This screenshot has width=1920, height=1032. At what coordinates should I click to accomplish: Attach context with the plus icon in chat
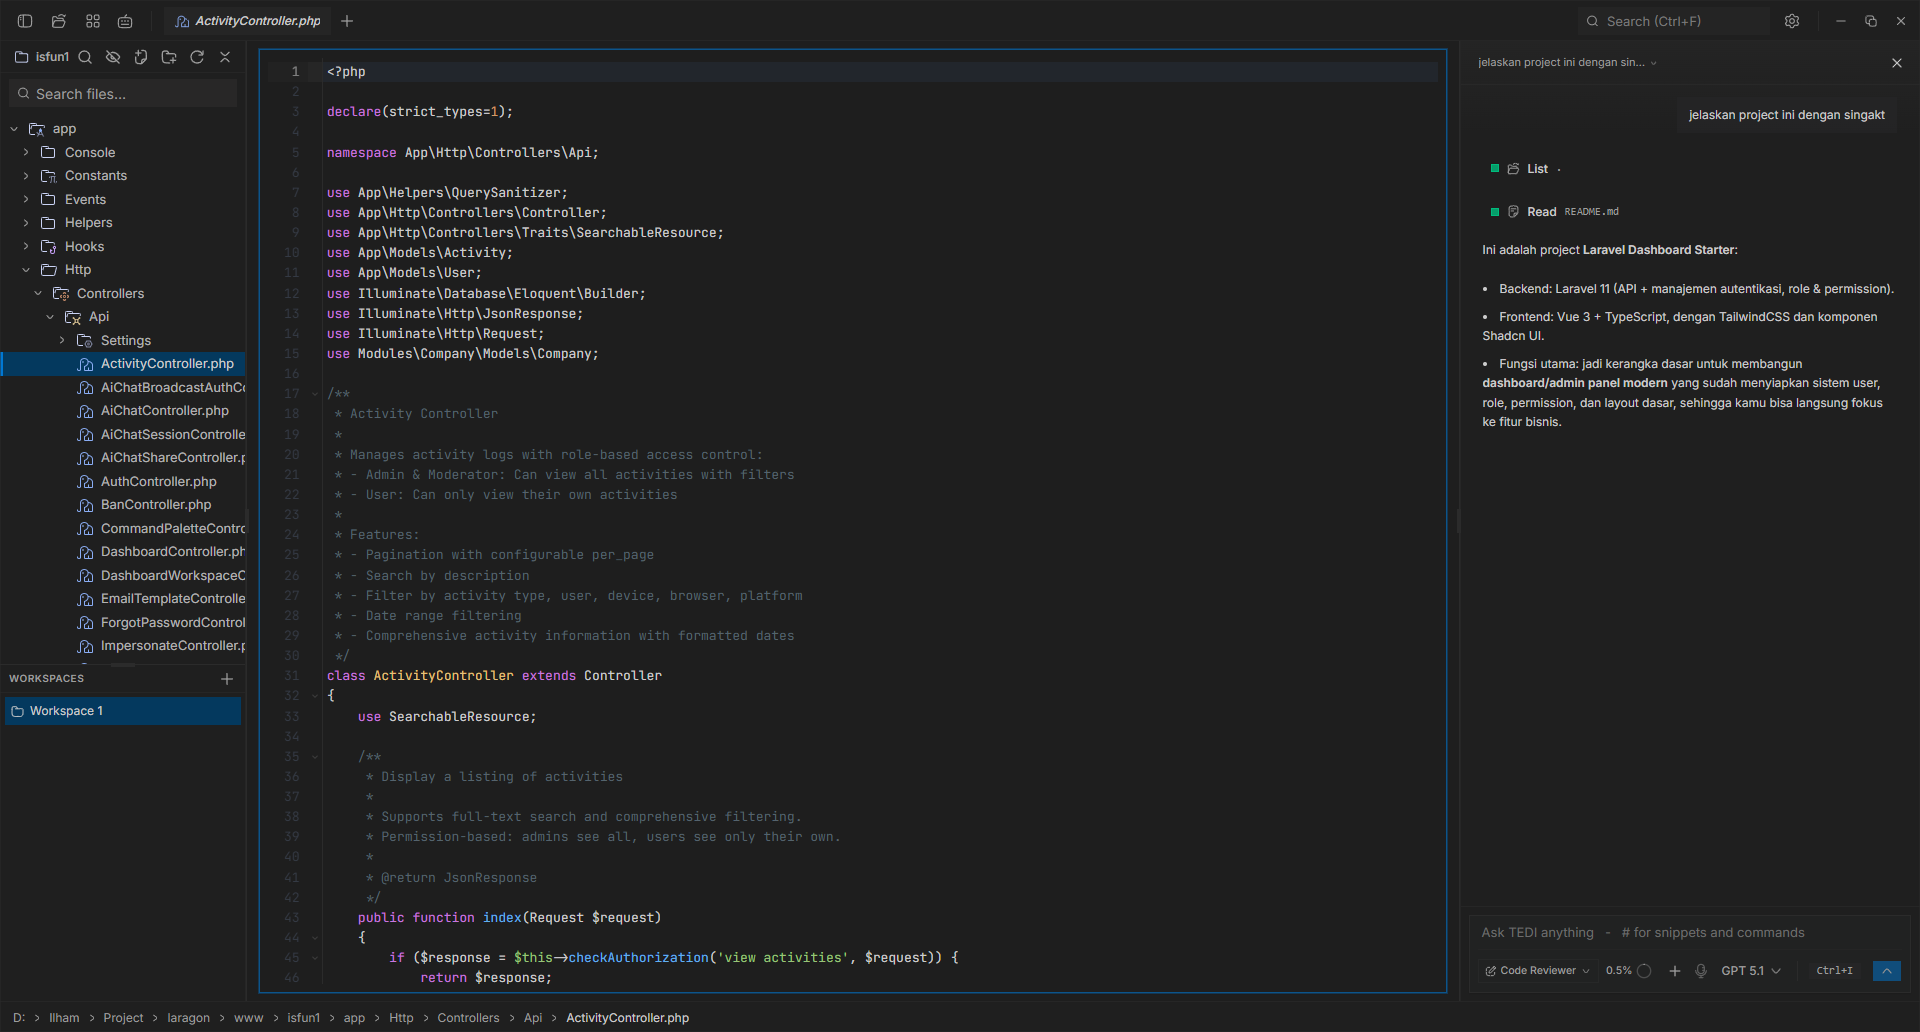click(x=1675, y=971)
